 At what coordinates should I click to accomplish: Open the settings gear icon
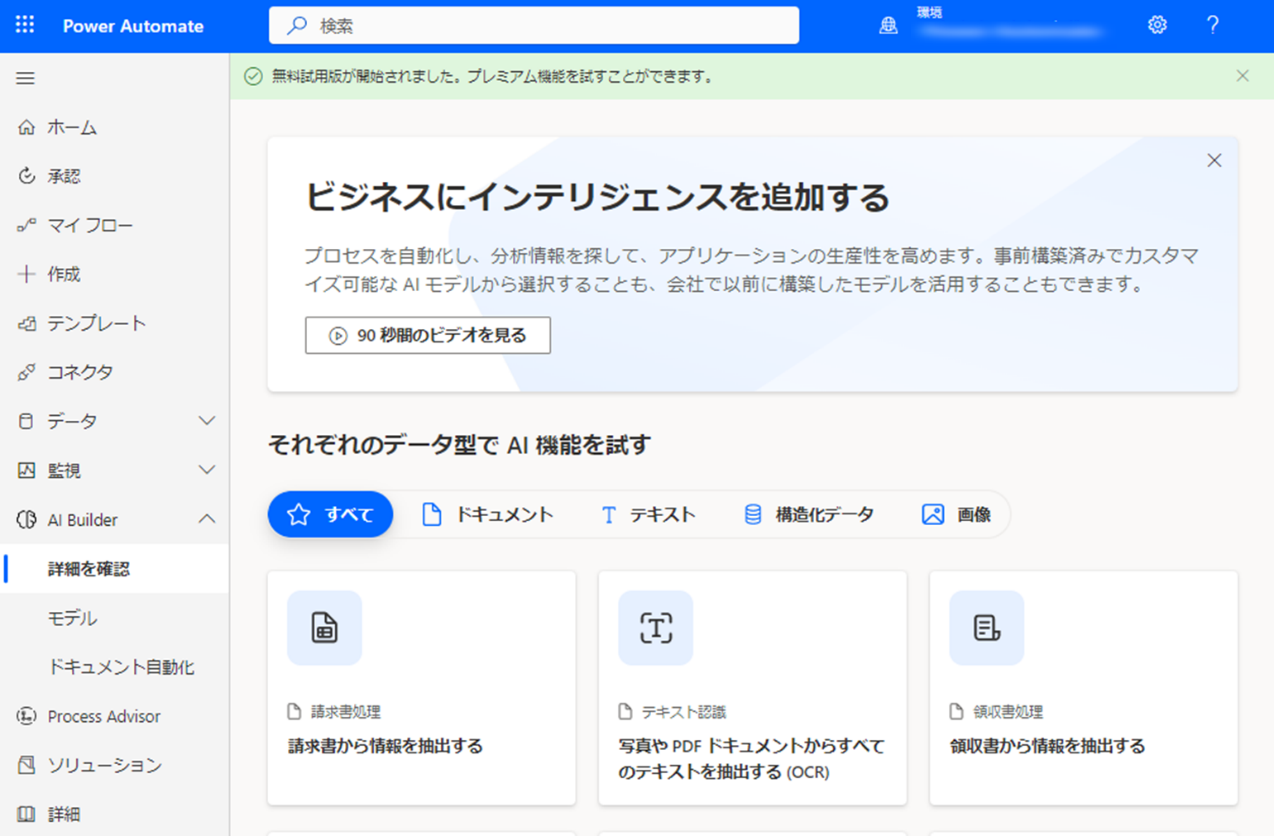coord(1157,25)
